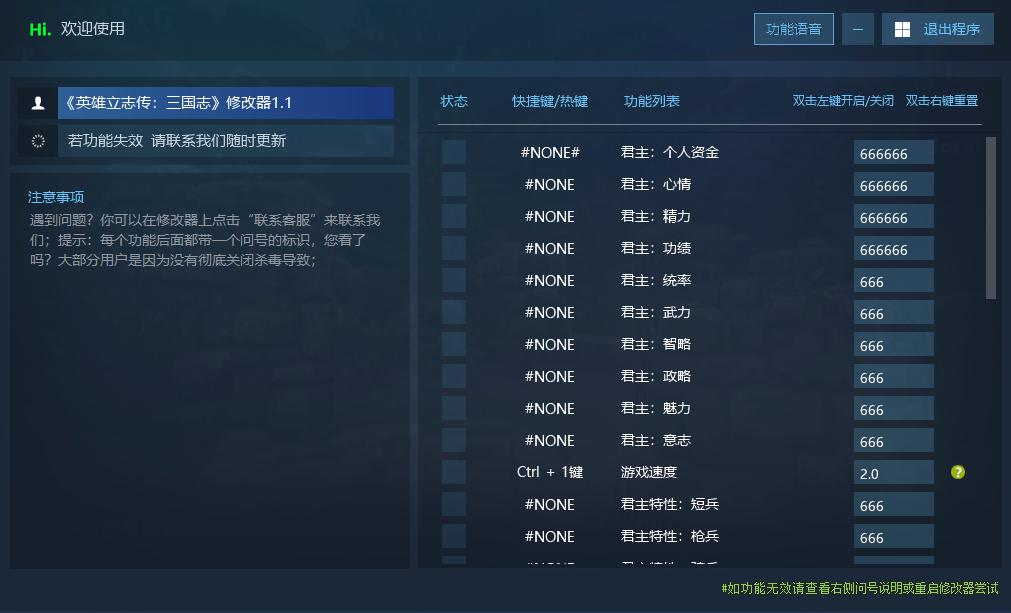Viewport: 1011px width, 613px height.
Task: Toggle status box for 君主：意志
Action: pos(454,440)
